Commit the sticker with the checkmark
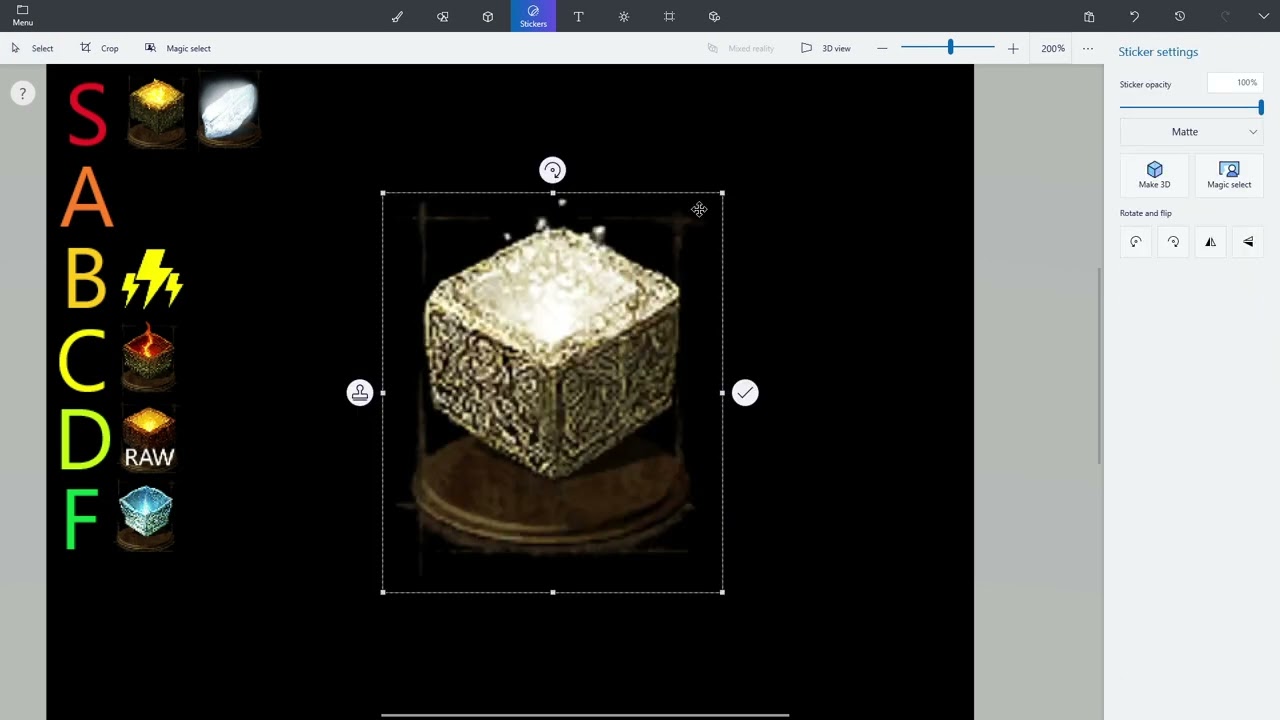1280x720 pixels. pyautogui.click(x=745, y=393)
